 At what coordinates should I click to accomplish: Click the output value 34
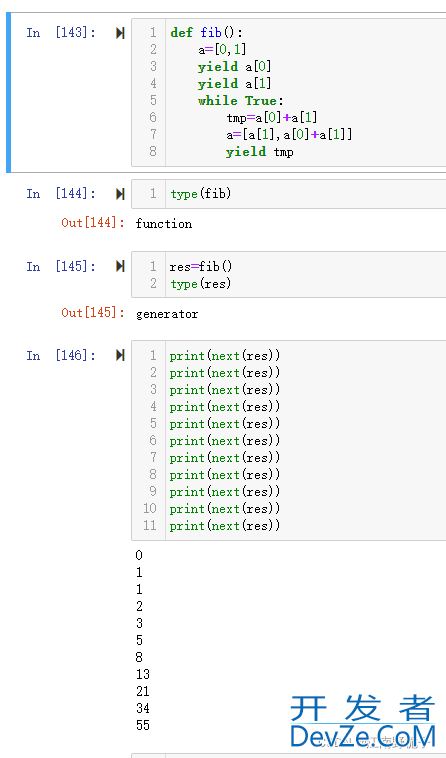click(143, 708)
